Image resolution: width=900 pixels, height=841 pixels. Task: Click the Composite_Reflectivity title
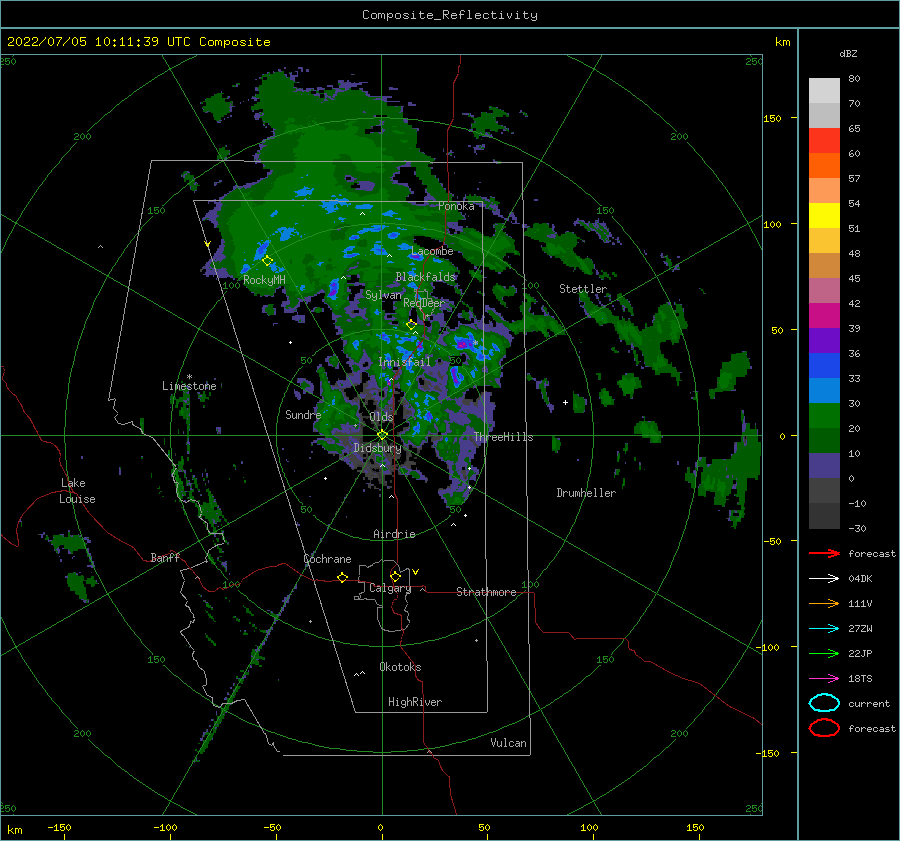(450, 15)
